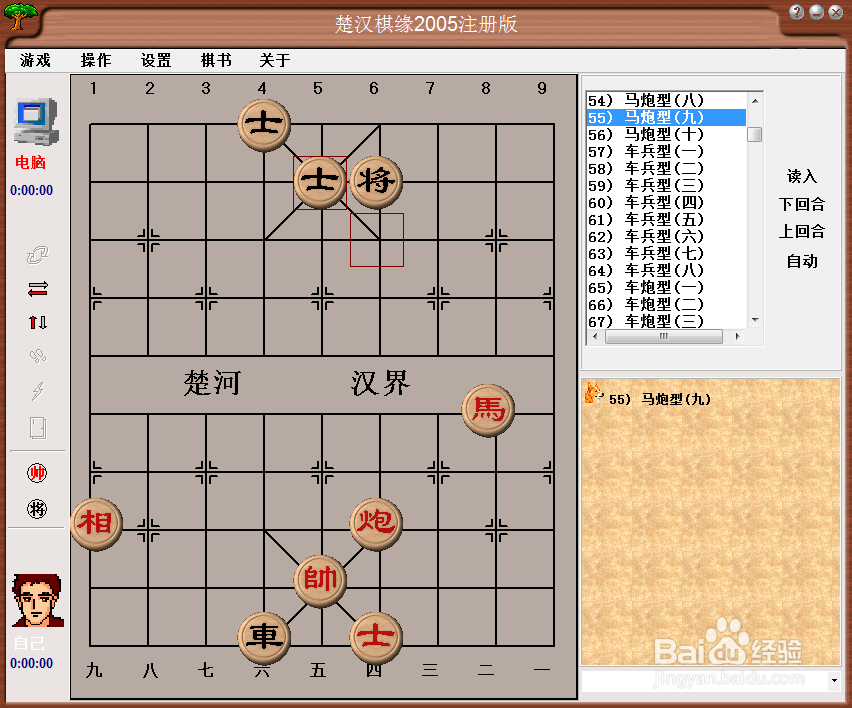Click horizontal scroll right arrow of list
The width and height of the screenshot is (852, 708).
coord(737,336)
